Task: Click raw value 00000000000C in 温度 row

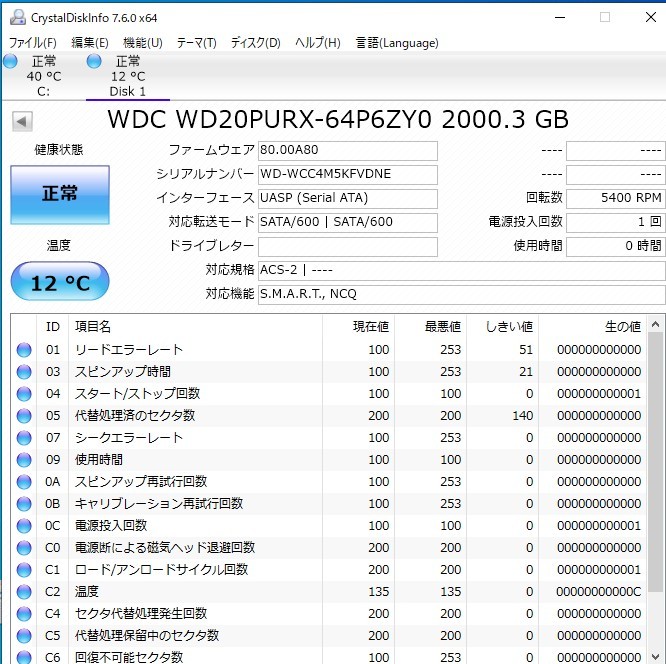Action: (598, 592)
